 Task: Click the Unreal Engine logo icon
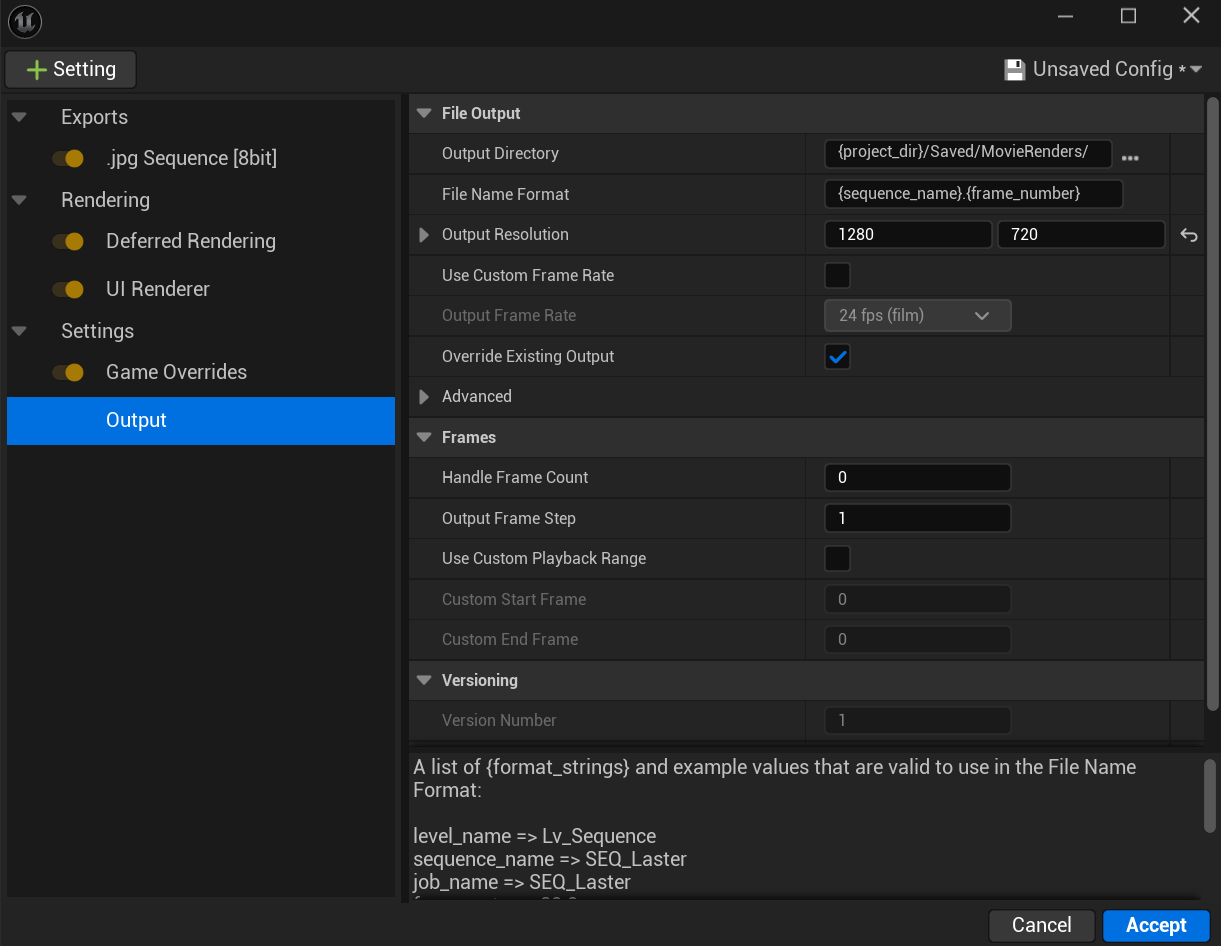point(25,21)
